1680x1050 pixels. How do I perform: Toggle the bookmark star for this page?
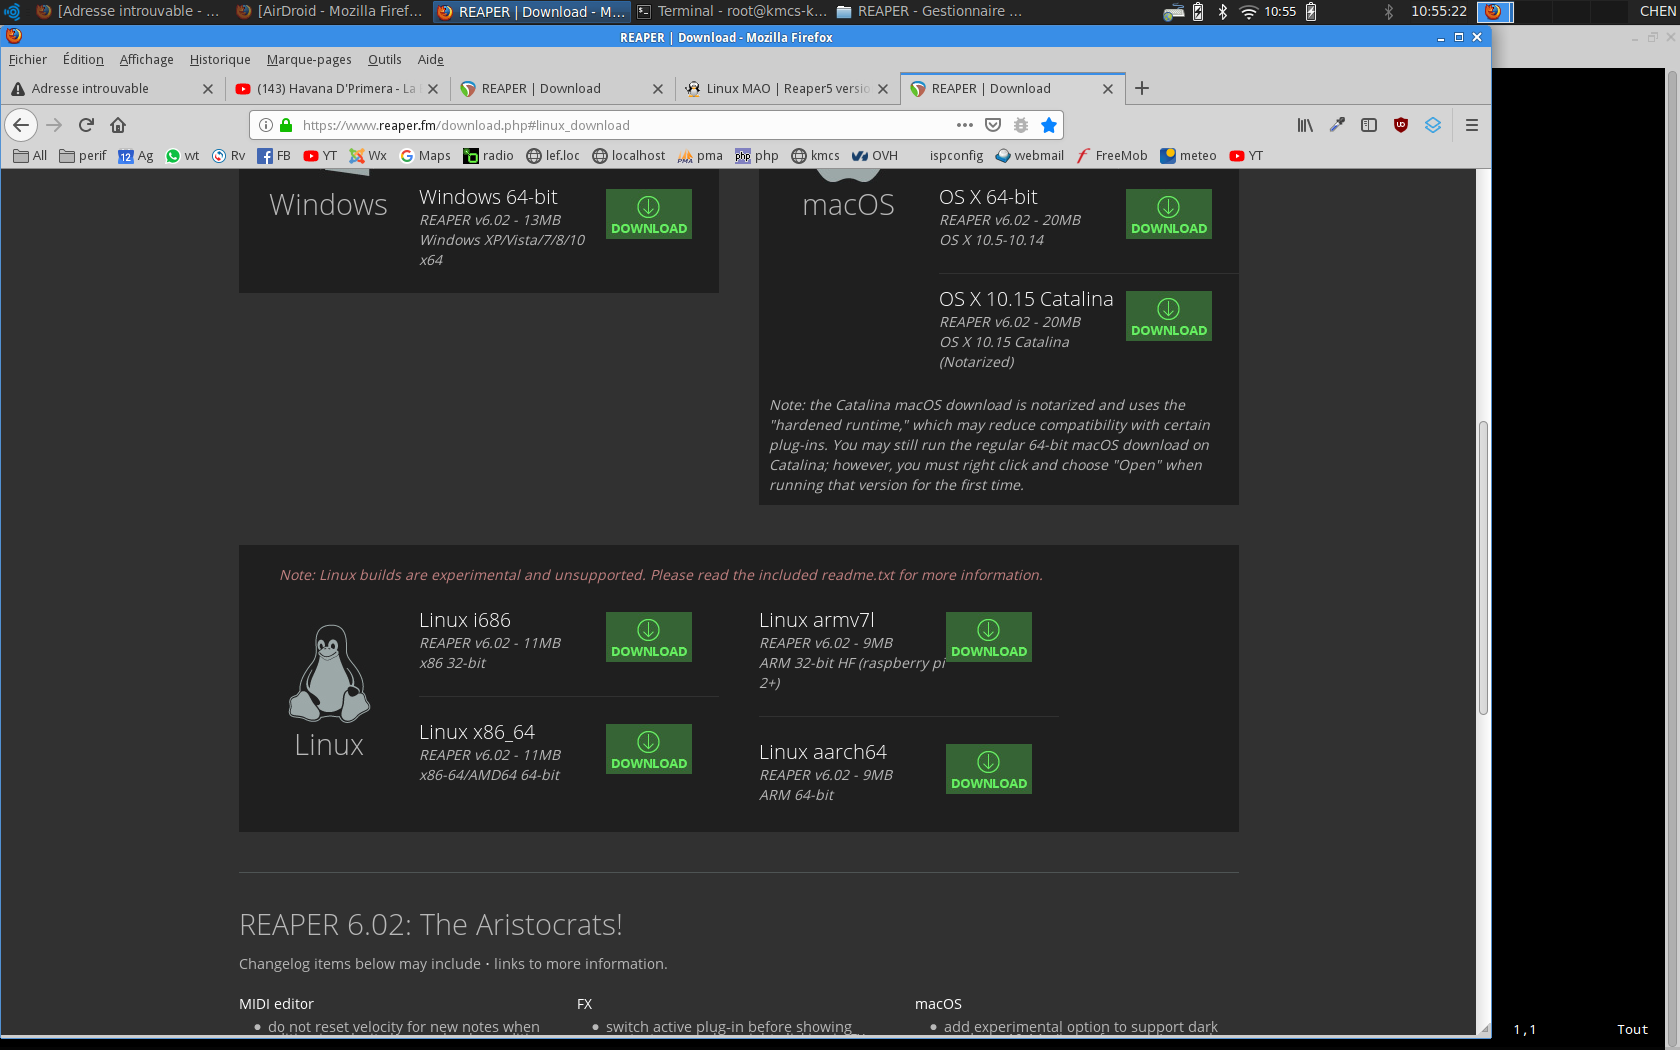click(x=1049, y=125)
